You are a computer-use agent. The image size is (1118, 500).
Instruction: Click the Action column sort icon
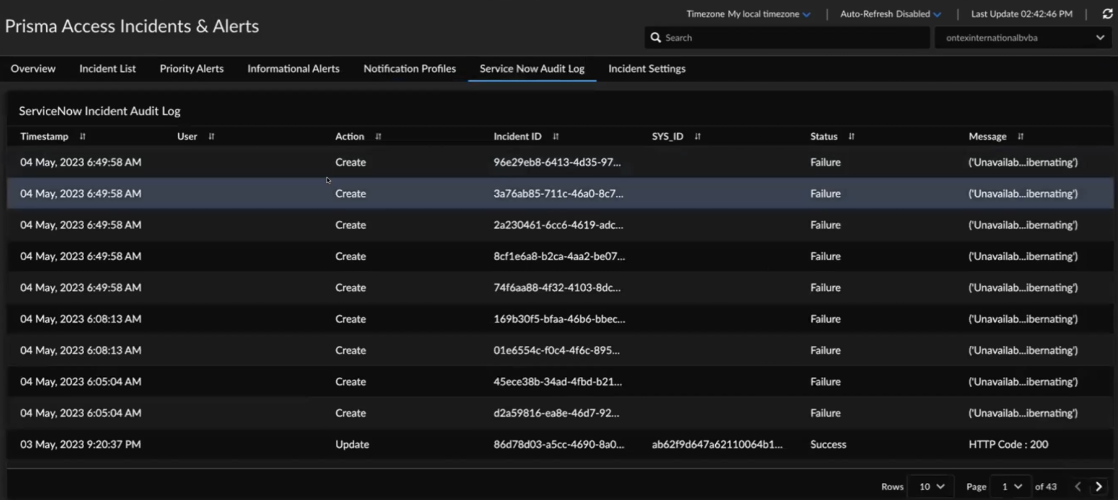tap(378, 137)
